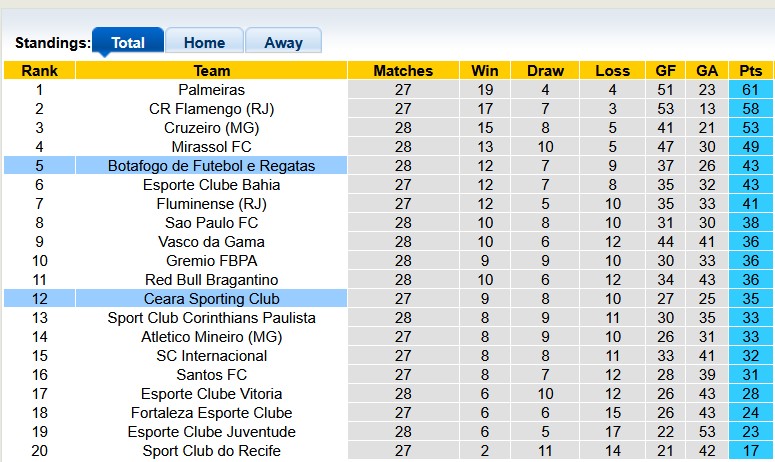
Task: Click the Rank column header
Action: [39, 71]
